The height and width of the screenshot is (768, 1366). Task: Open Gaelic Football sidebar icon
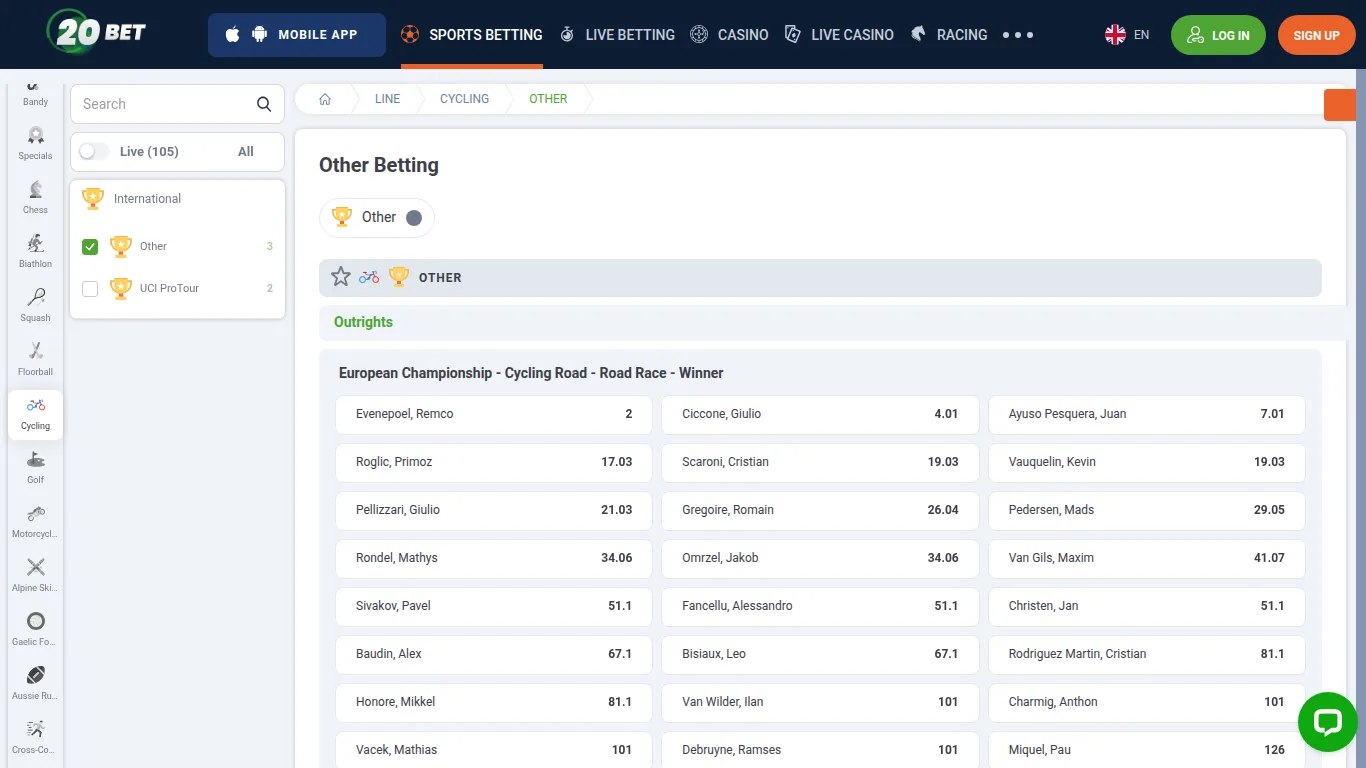click(x=35, y=629)
